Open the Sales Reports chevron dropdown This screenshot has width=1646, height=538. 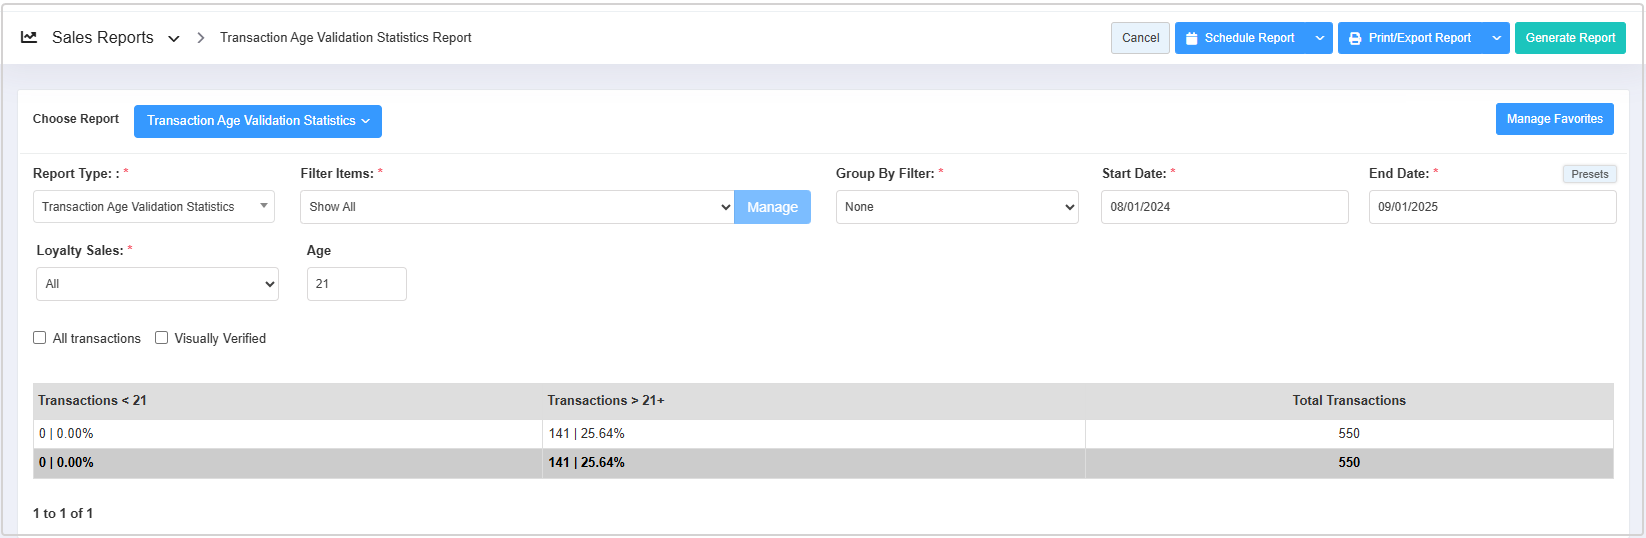pos(174,38)
